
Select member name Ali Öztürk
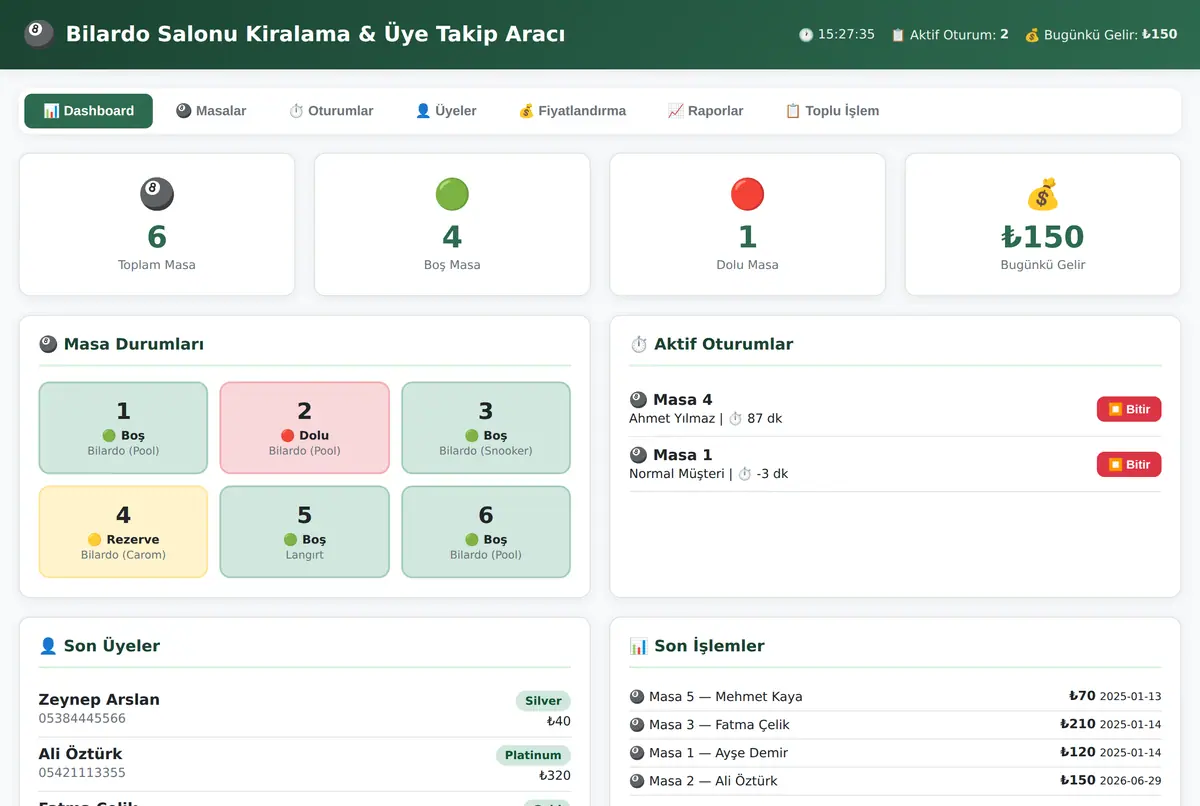point(81,754)
